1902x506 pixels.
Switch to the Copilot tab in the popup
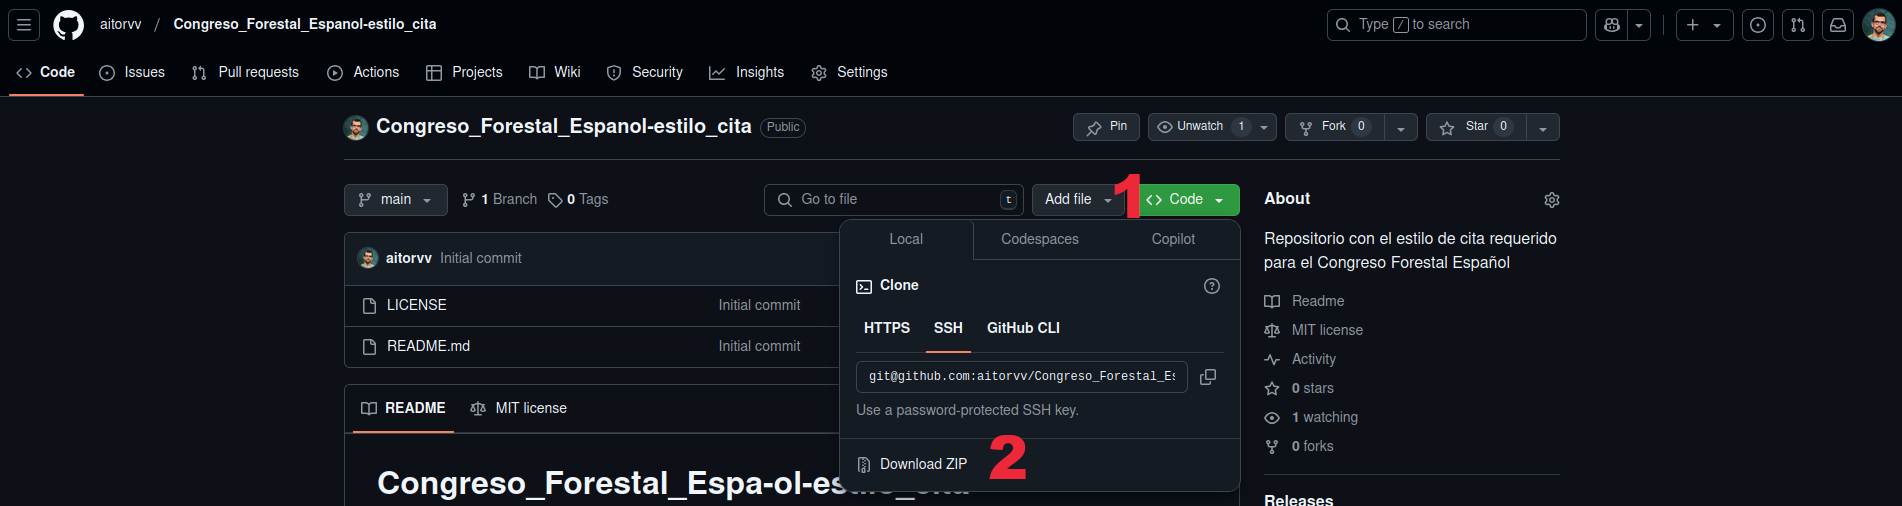1173,240
